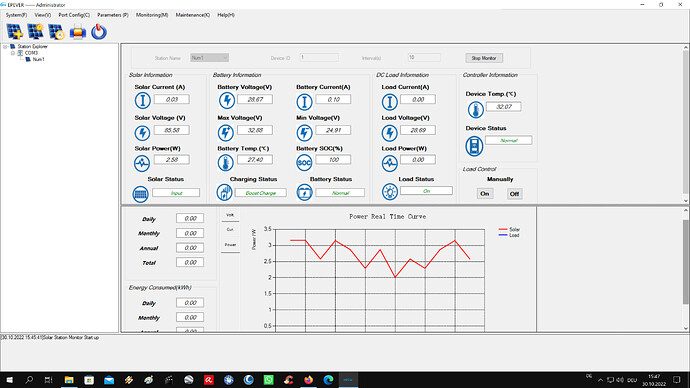Click the lower panel vertical scrollbar
The image size is (690, 388).
pyautogui.click(x=686, y=269)
